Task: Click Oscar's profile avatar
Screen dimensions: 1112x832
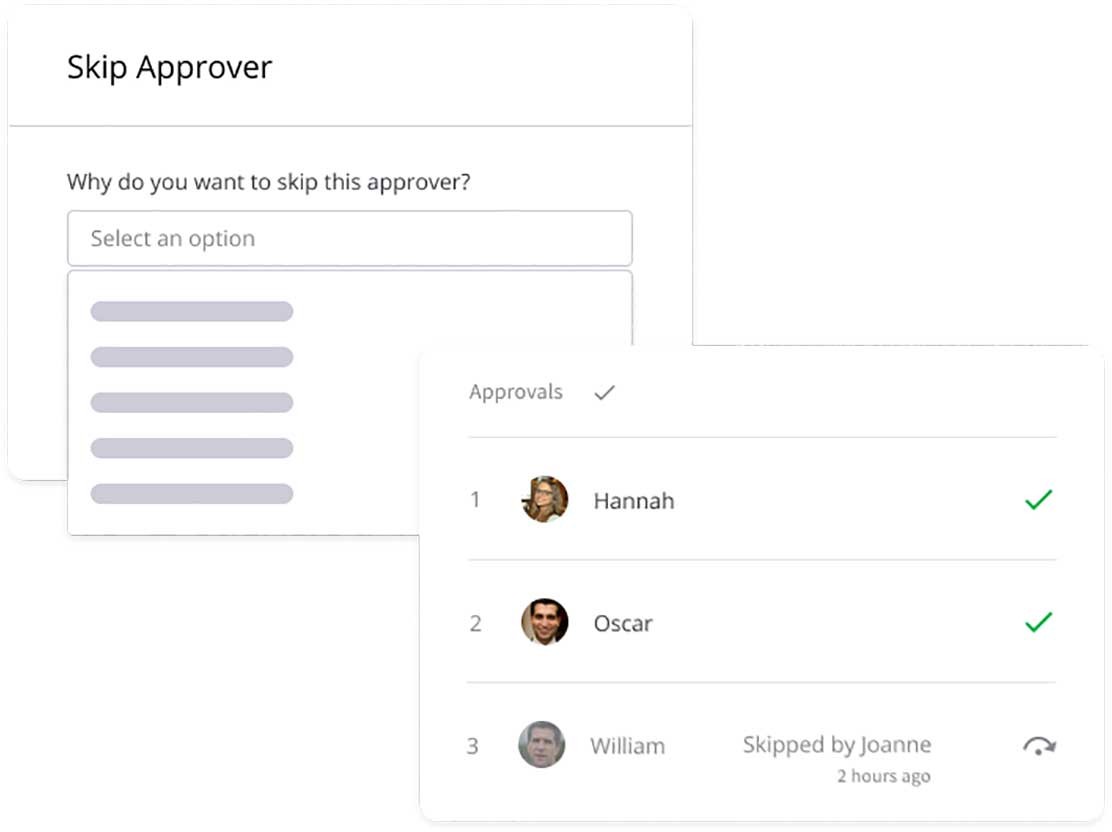Action: point(545,622)
